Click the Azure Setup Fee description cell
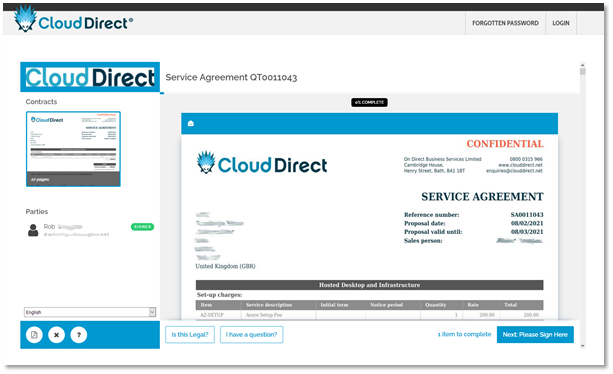This screenshot has height=374, width=613. [264, 315]
